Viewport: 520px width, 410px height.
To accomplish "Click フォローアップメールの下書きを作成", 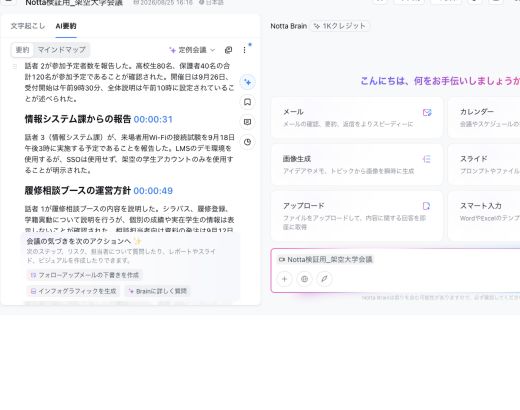I will (85, 275).
